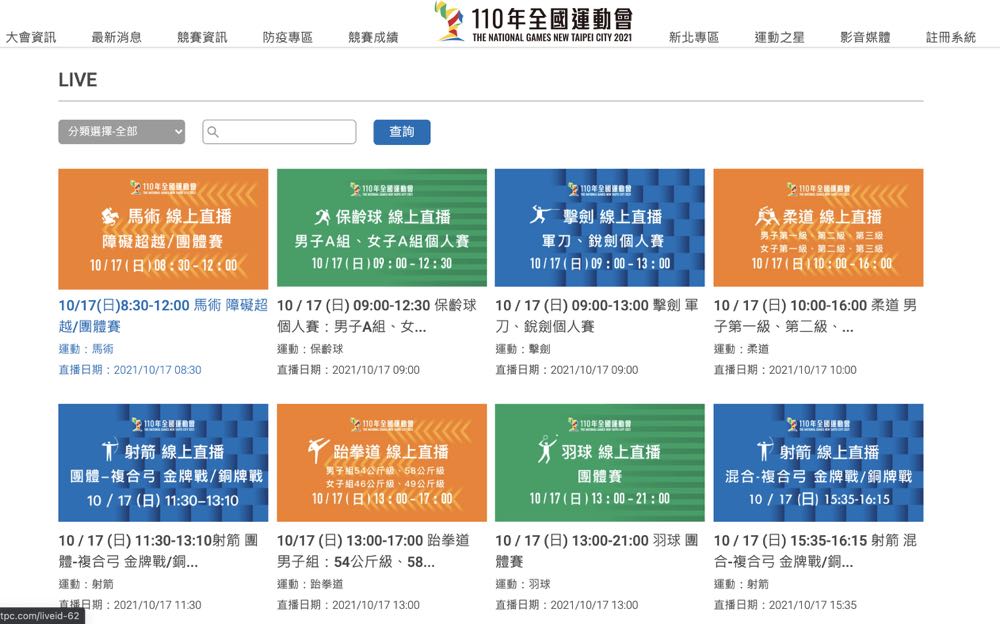Click 直播日期：2021/10/17 08:30 text
This screenshot has width=1000, height=624.
pos(130,370)
